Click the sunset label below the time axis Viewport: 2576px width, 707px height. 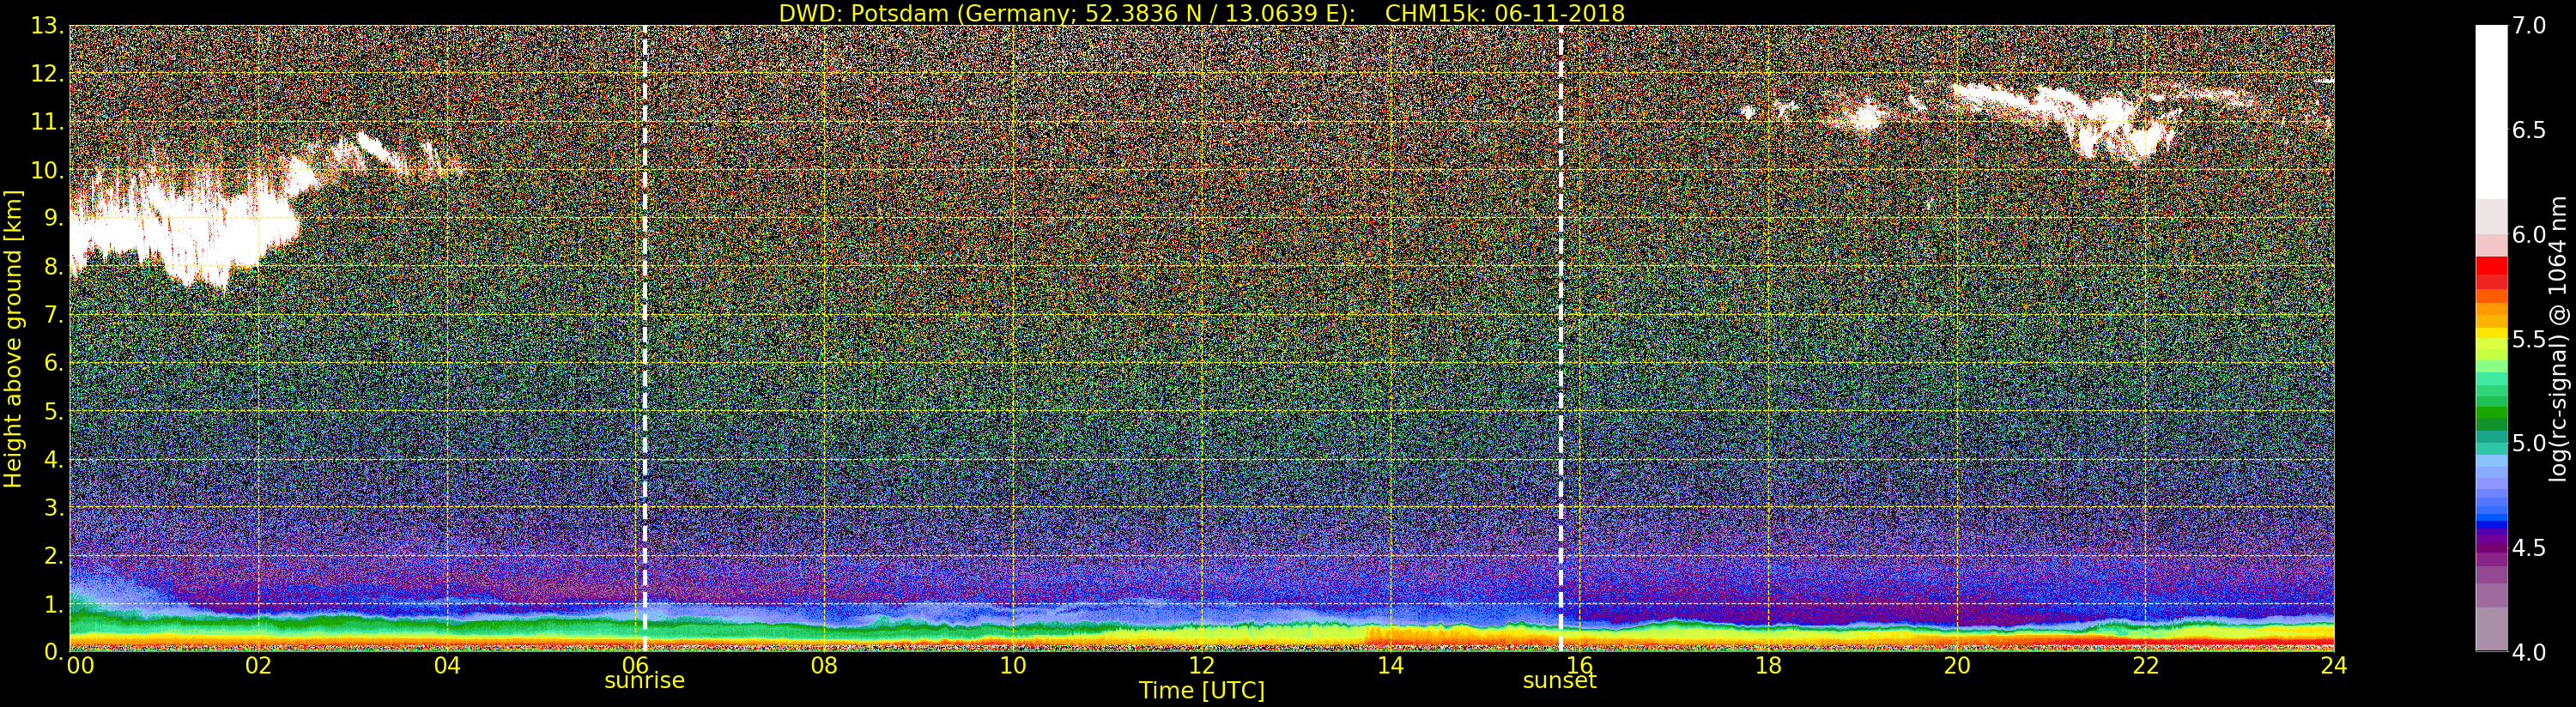click(1559, 681)
